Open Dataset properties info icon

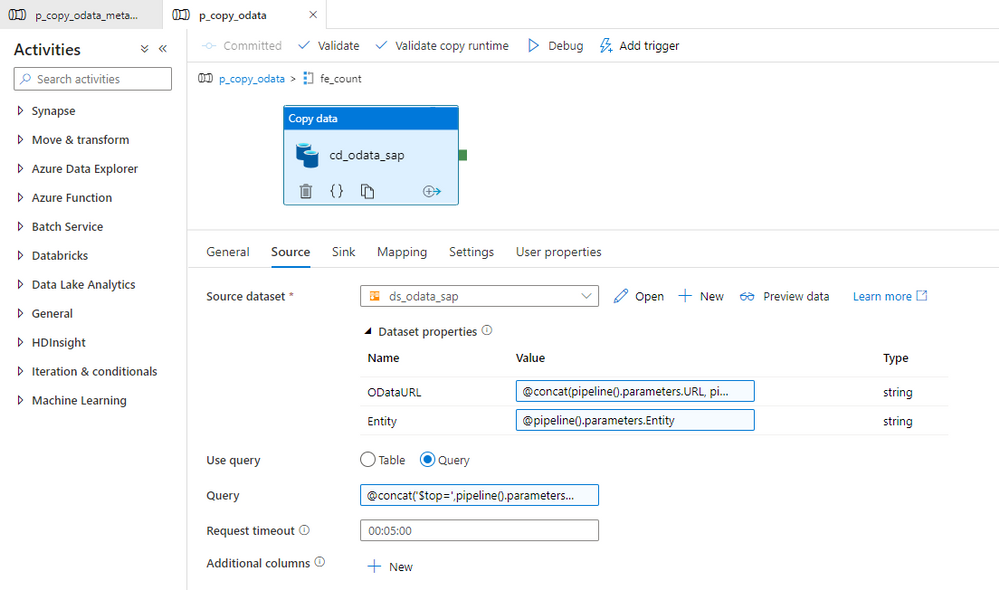pos(487,331)
